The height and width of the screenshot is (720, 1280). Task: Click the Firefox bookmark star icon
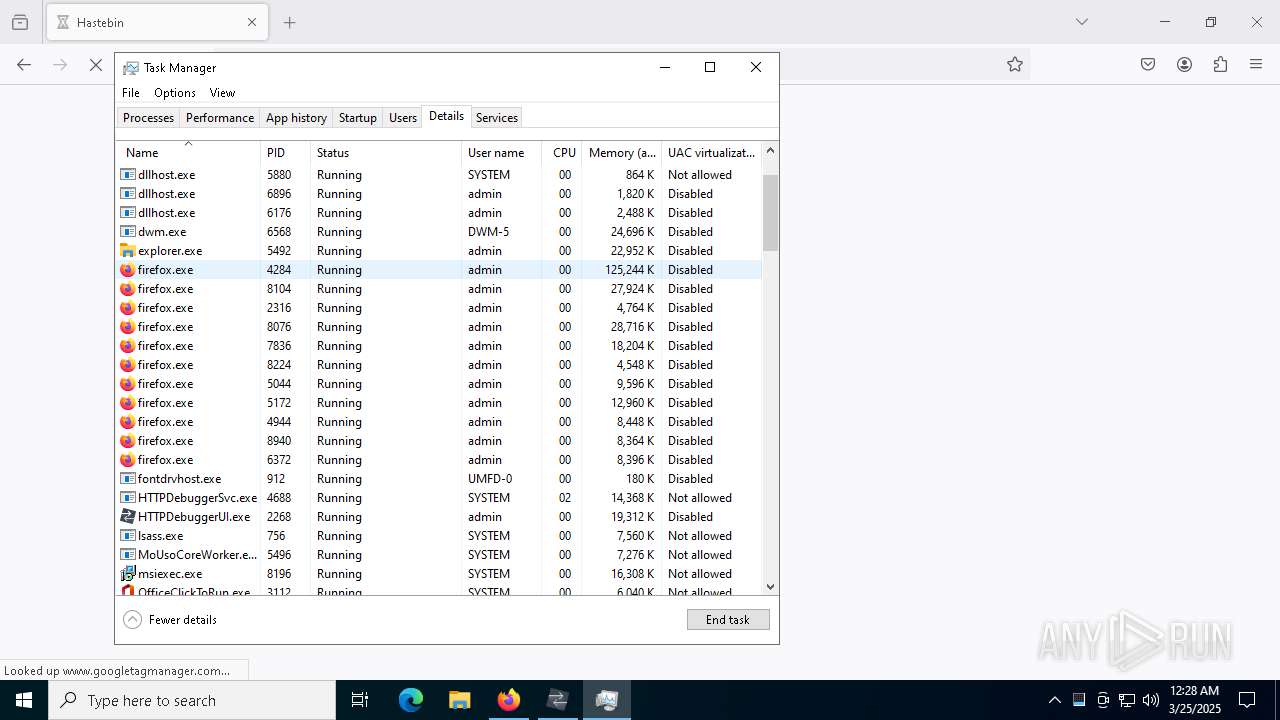coord(1015,64)
